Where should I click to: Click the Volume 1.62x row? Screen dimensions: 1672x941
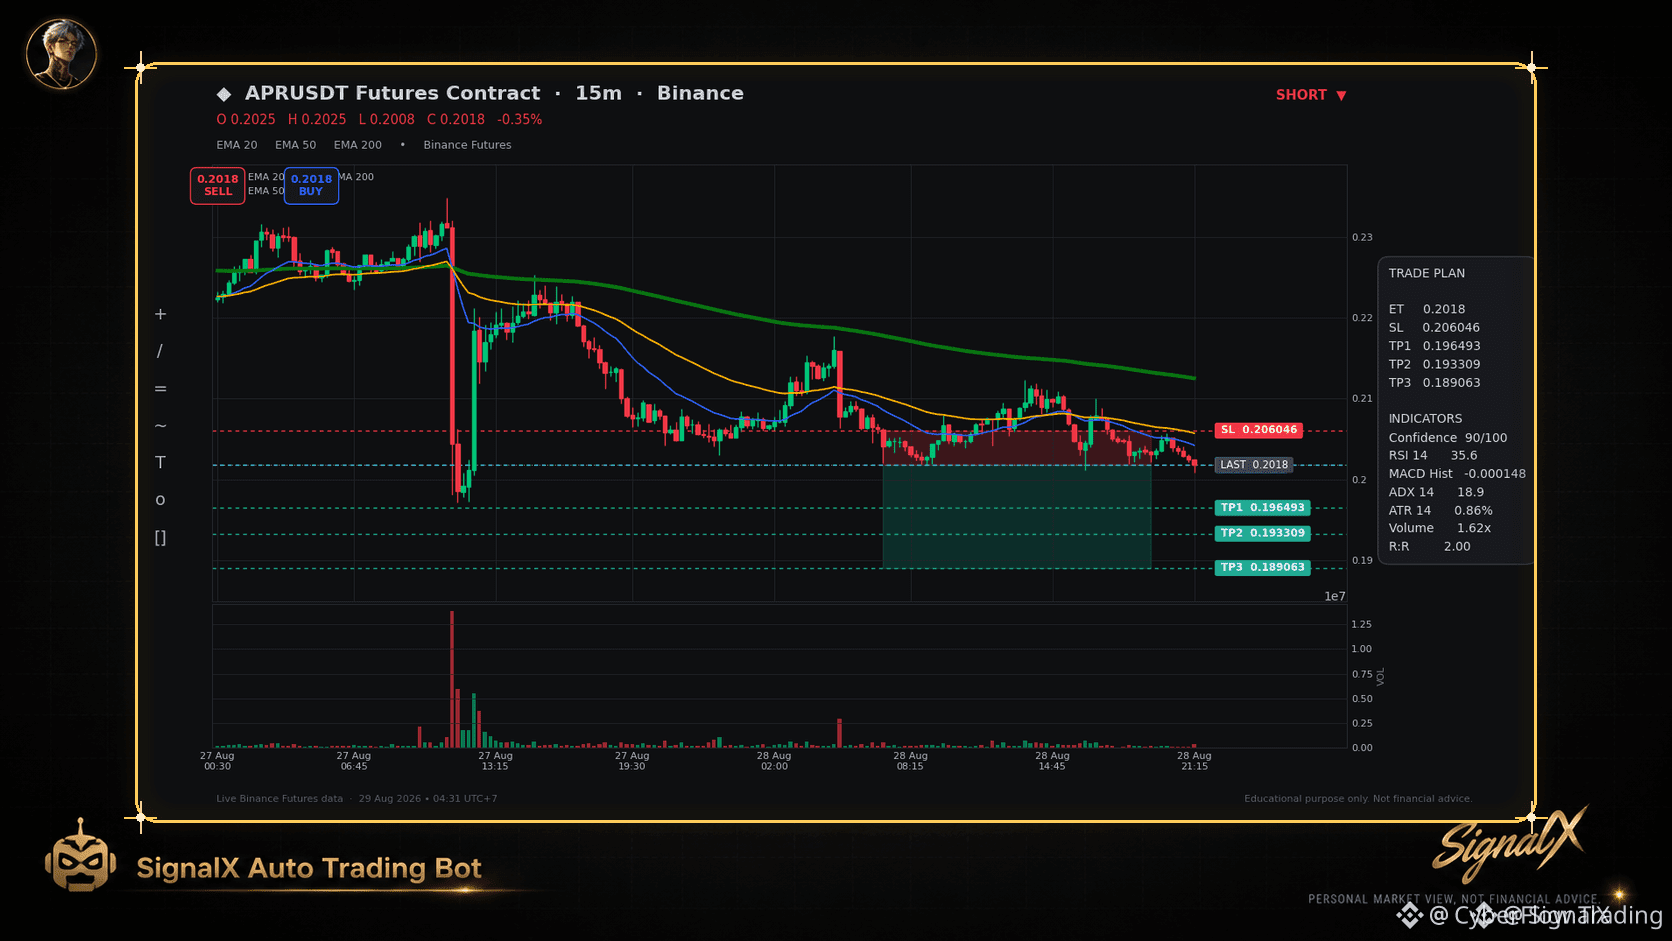pyautogui.click(x=1440, y=528)
